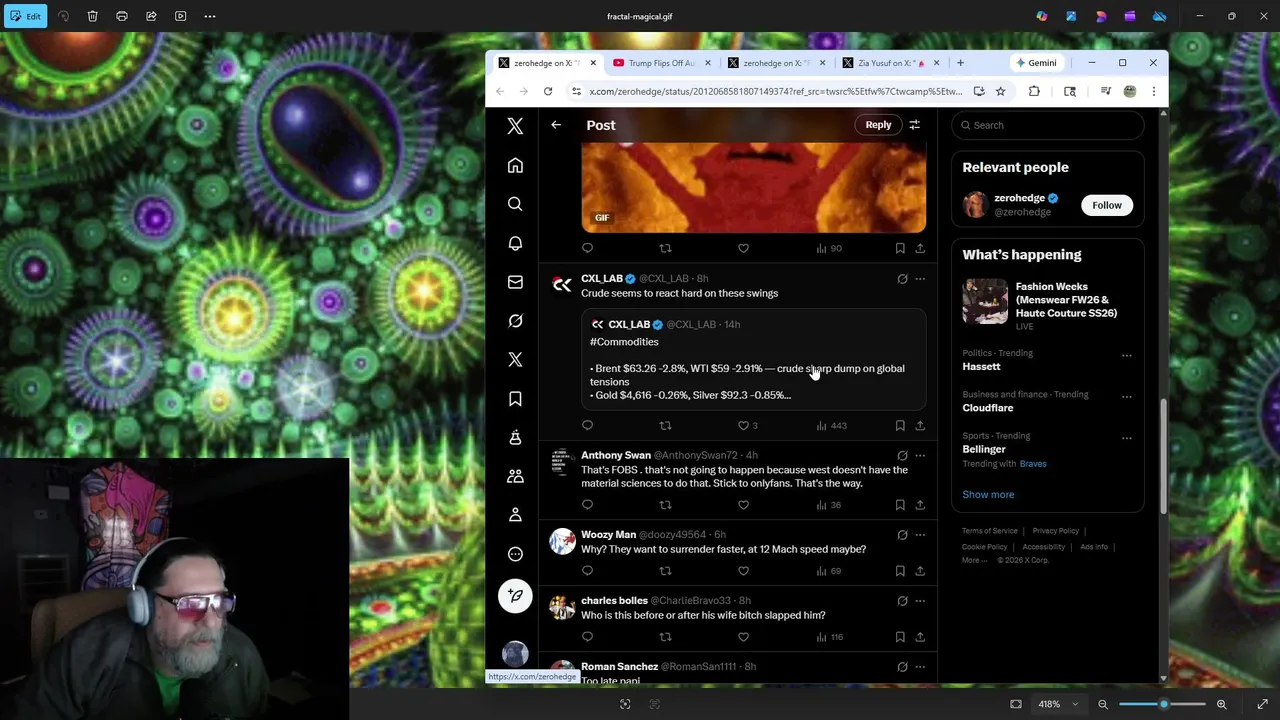This screenshot has height=720, width=1280.
Task: Start slideshow with the play icon
Action: pyautogui.click(x=181, y=16)
